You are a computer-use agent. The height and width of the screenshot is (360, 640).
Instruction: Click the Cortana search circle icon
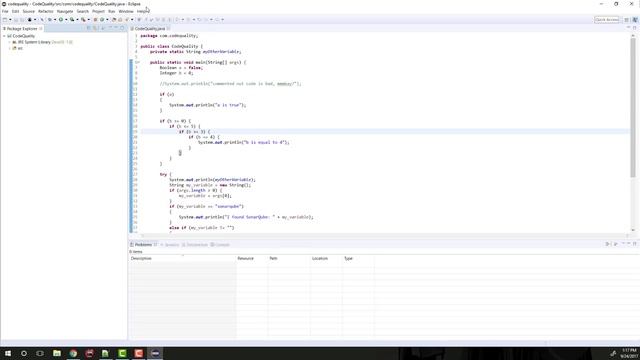pos(24,353)
